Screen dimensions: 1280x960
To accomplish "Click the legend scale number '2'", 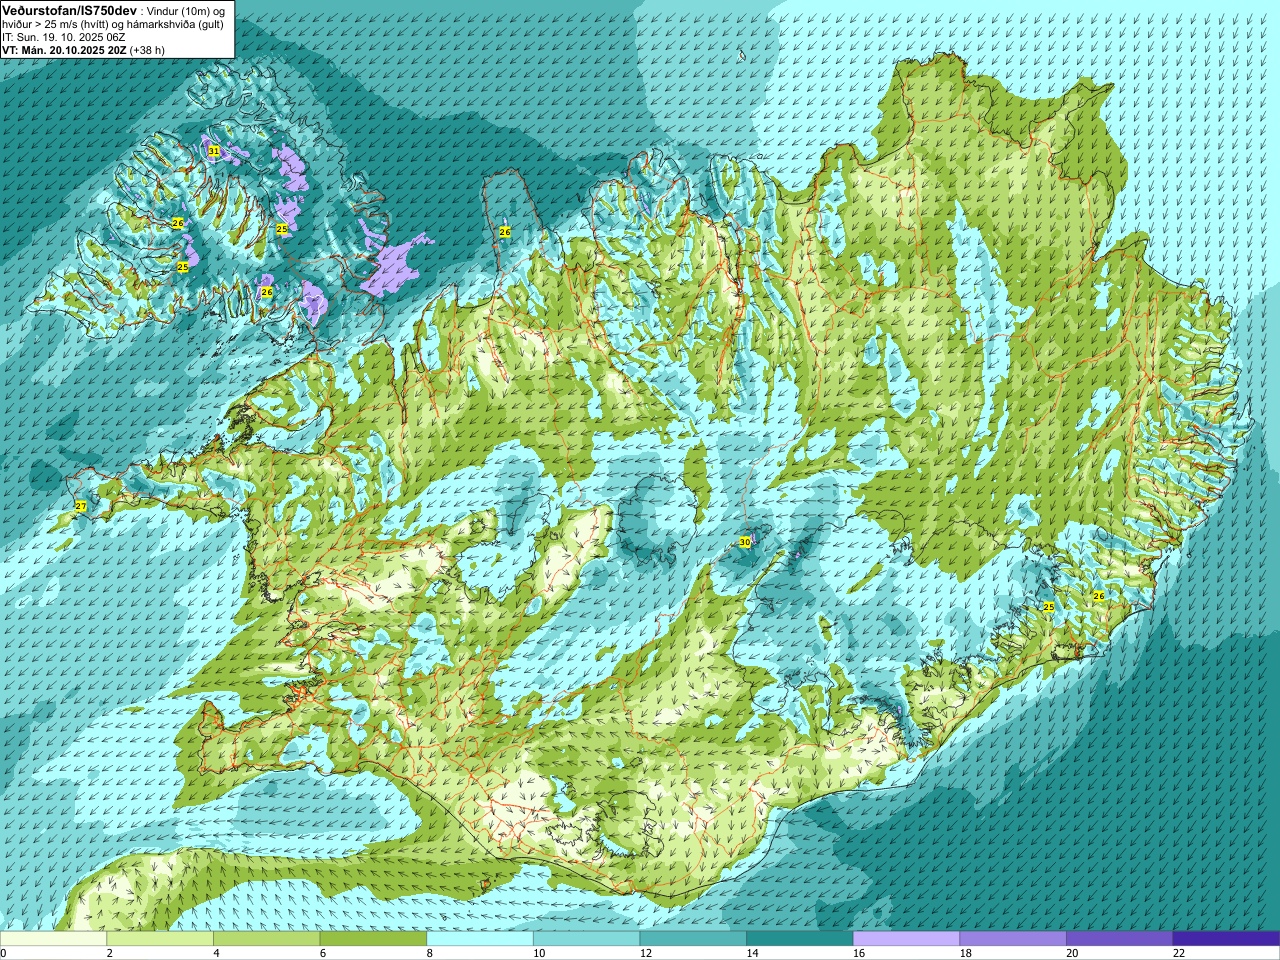I will click(109, 953).
